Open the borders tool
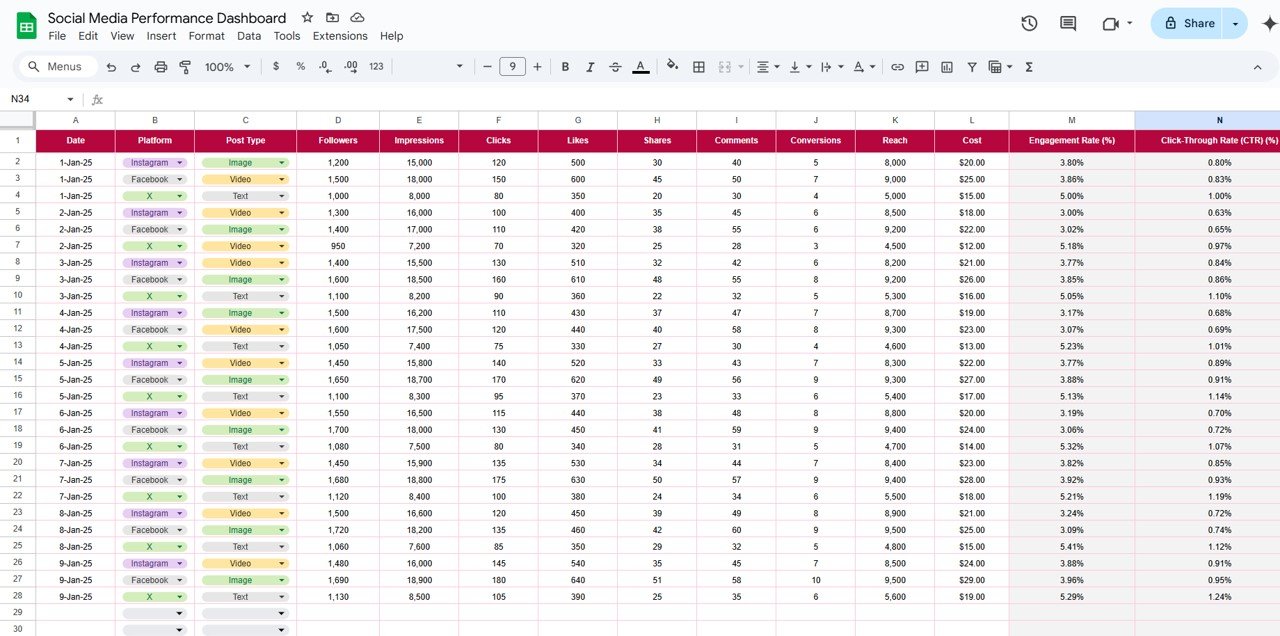This screenshot has height=636, width=1280. click(699, 67)
